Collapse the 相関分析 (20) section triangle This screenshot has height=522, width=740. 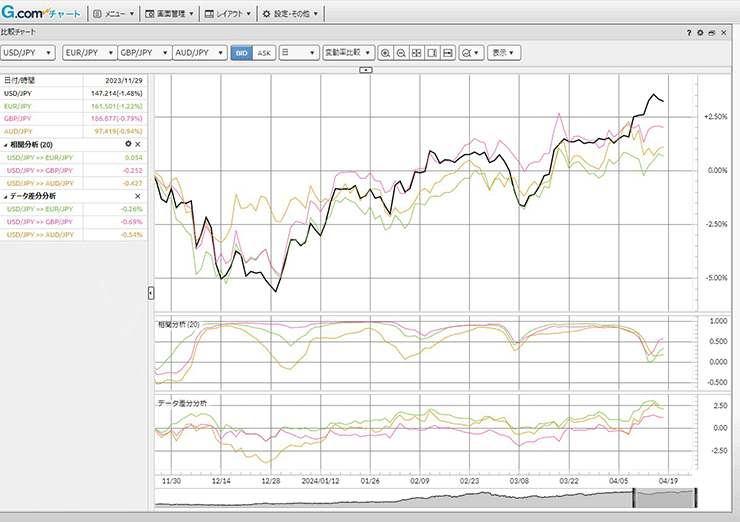click(x=5, y=145)
